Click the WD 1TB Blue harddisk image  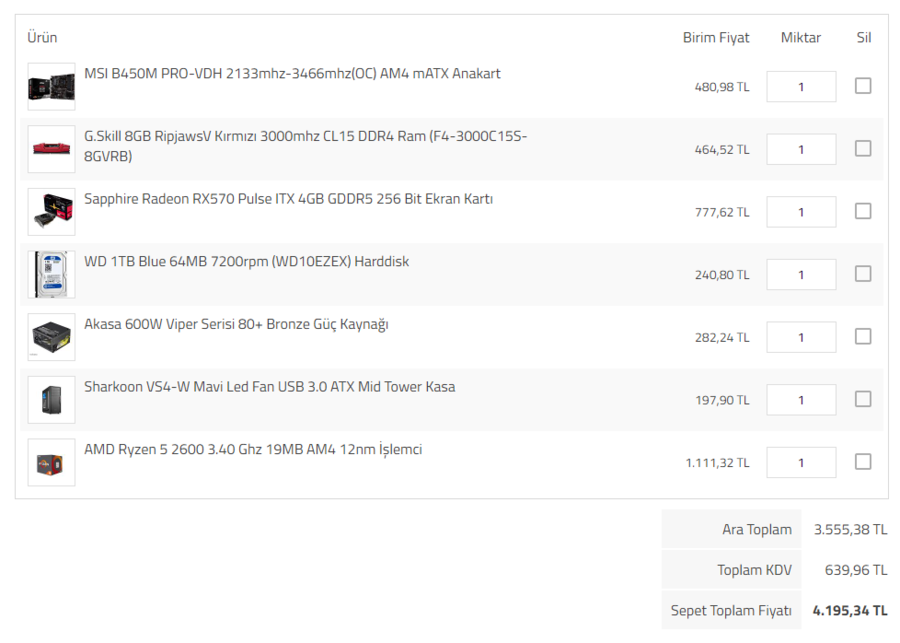coord(51,274)
